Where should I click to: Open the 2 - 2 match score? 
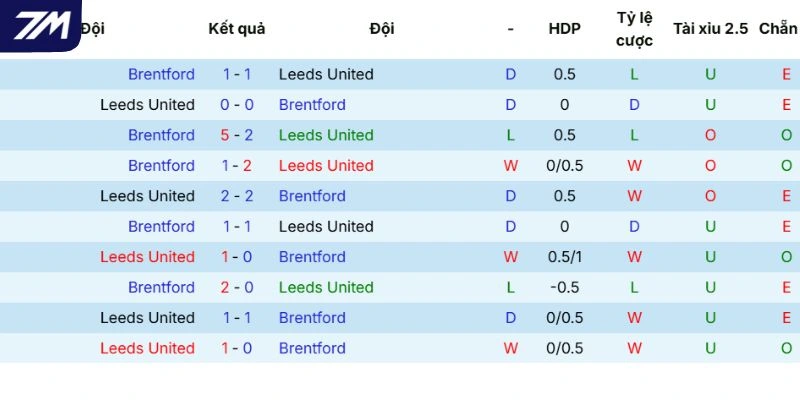click(237, 196)
